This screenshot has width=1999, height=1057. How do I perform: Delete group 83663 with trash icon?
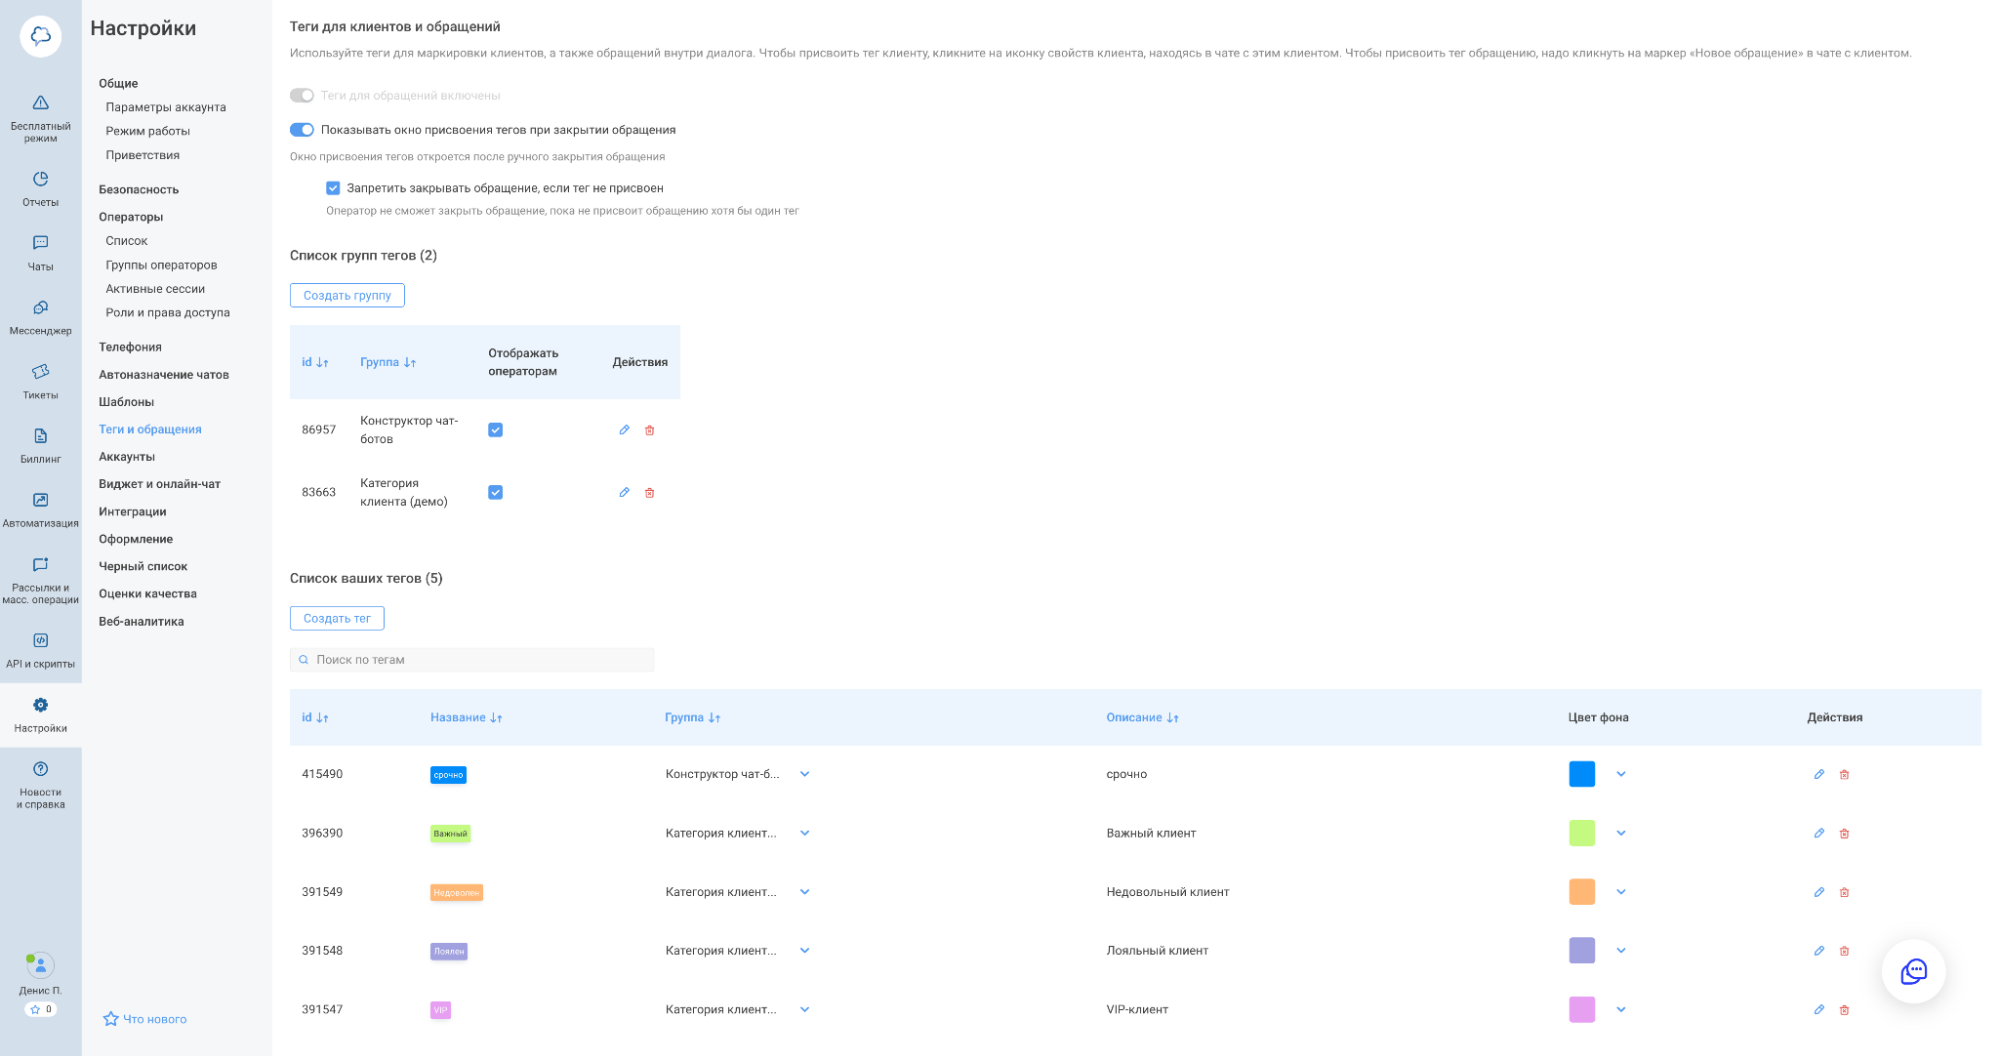[650, 493]
